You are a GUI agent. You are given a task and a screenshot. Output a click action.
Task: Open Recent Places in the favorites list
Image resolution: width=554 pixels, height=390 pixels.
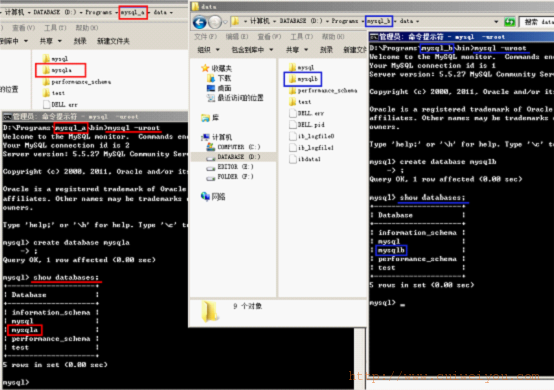pos(235,98)
